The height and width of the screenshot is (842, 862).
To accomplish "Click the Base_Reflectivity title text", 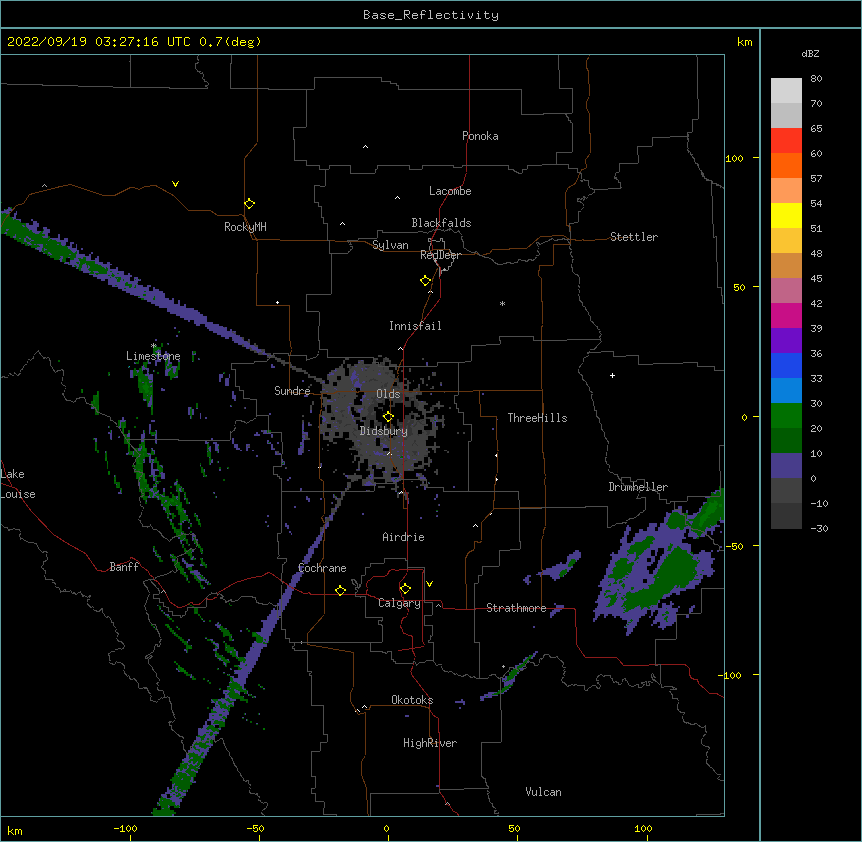I will (x=431, y=15).
